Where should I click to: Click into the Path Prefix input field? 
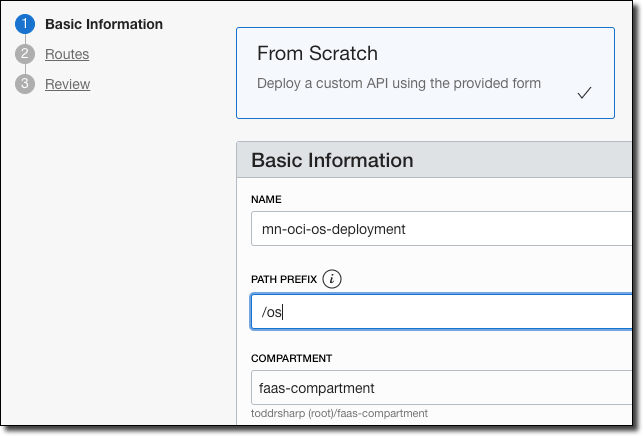coord(440,312)
